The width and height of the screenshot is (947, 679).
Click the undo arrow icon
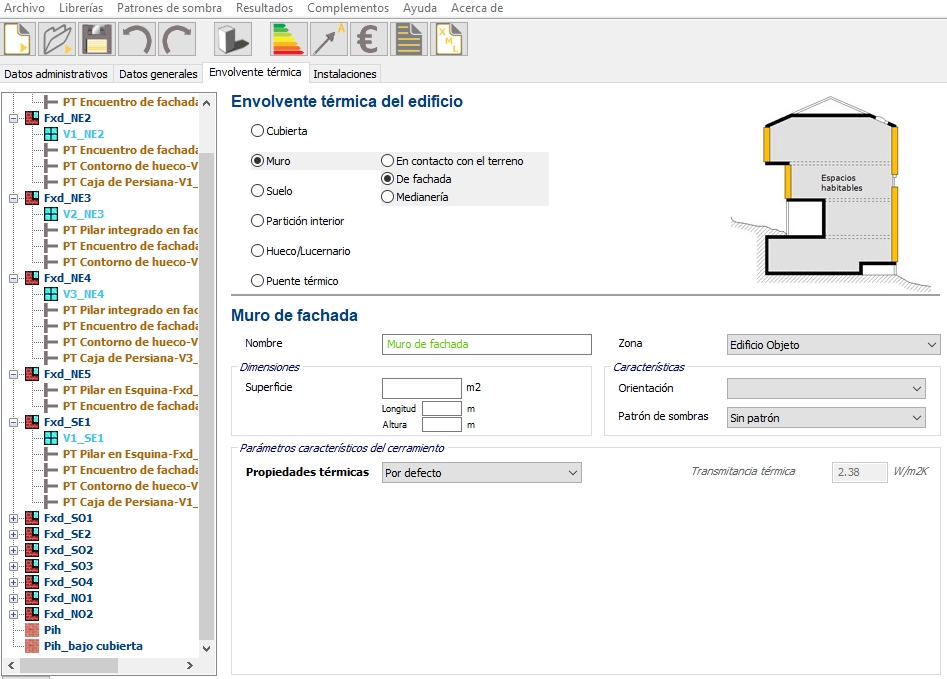point(135,40)
